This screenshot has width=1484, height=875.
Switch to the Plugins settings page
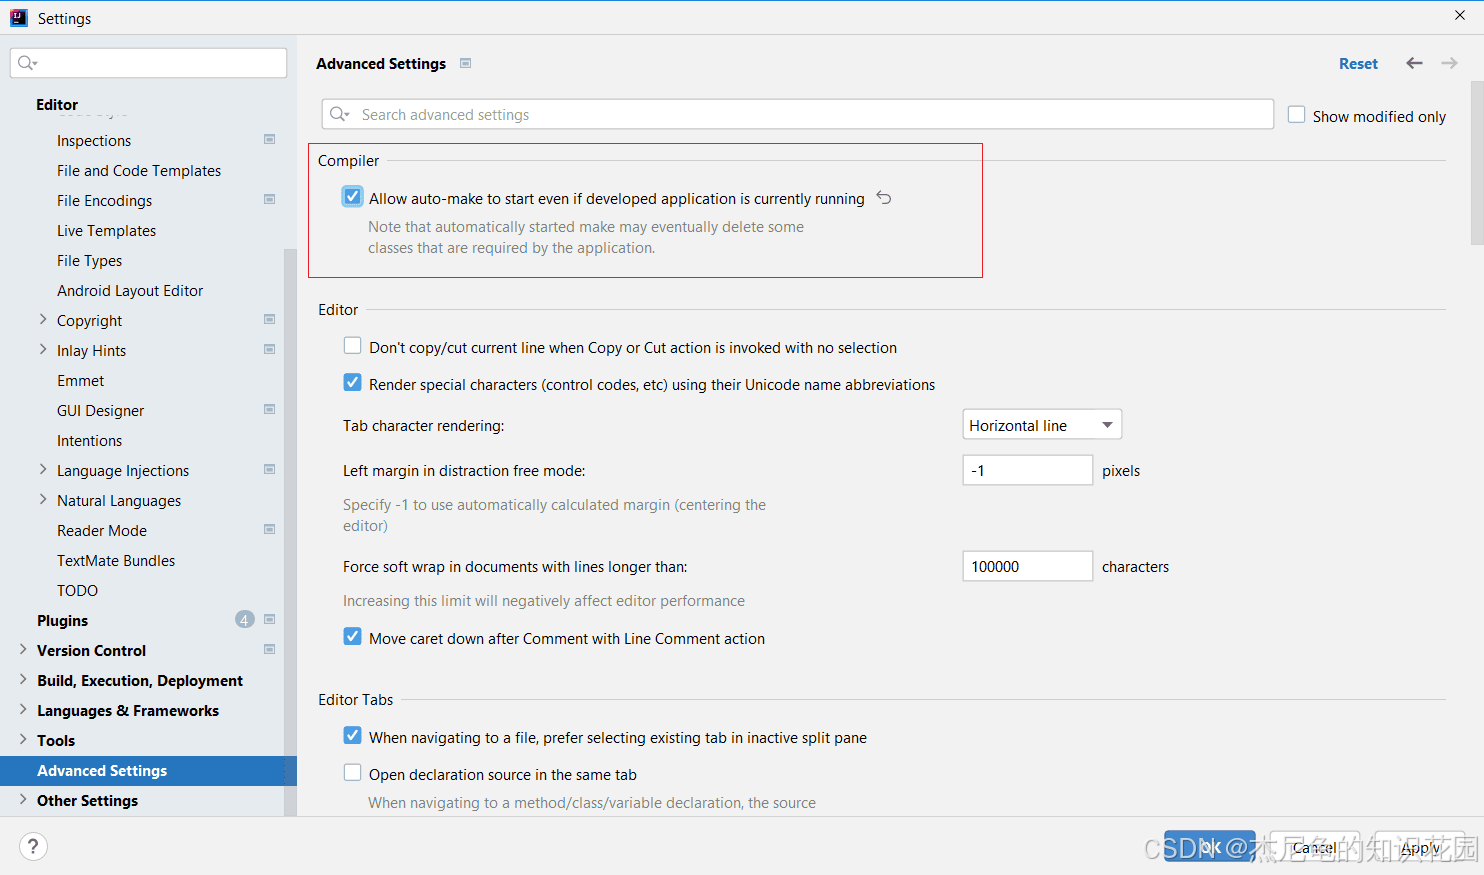[x=62, y=620]
